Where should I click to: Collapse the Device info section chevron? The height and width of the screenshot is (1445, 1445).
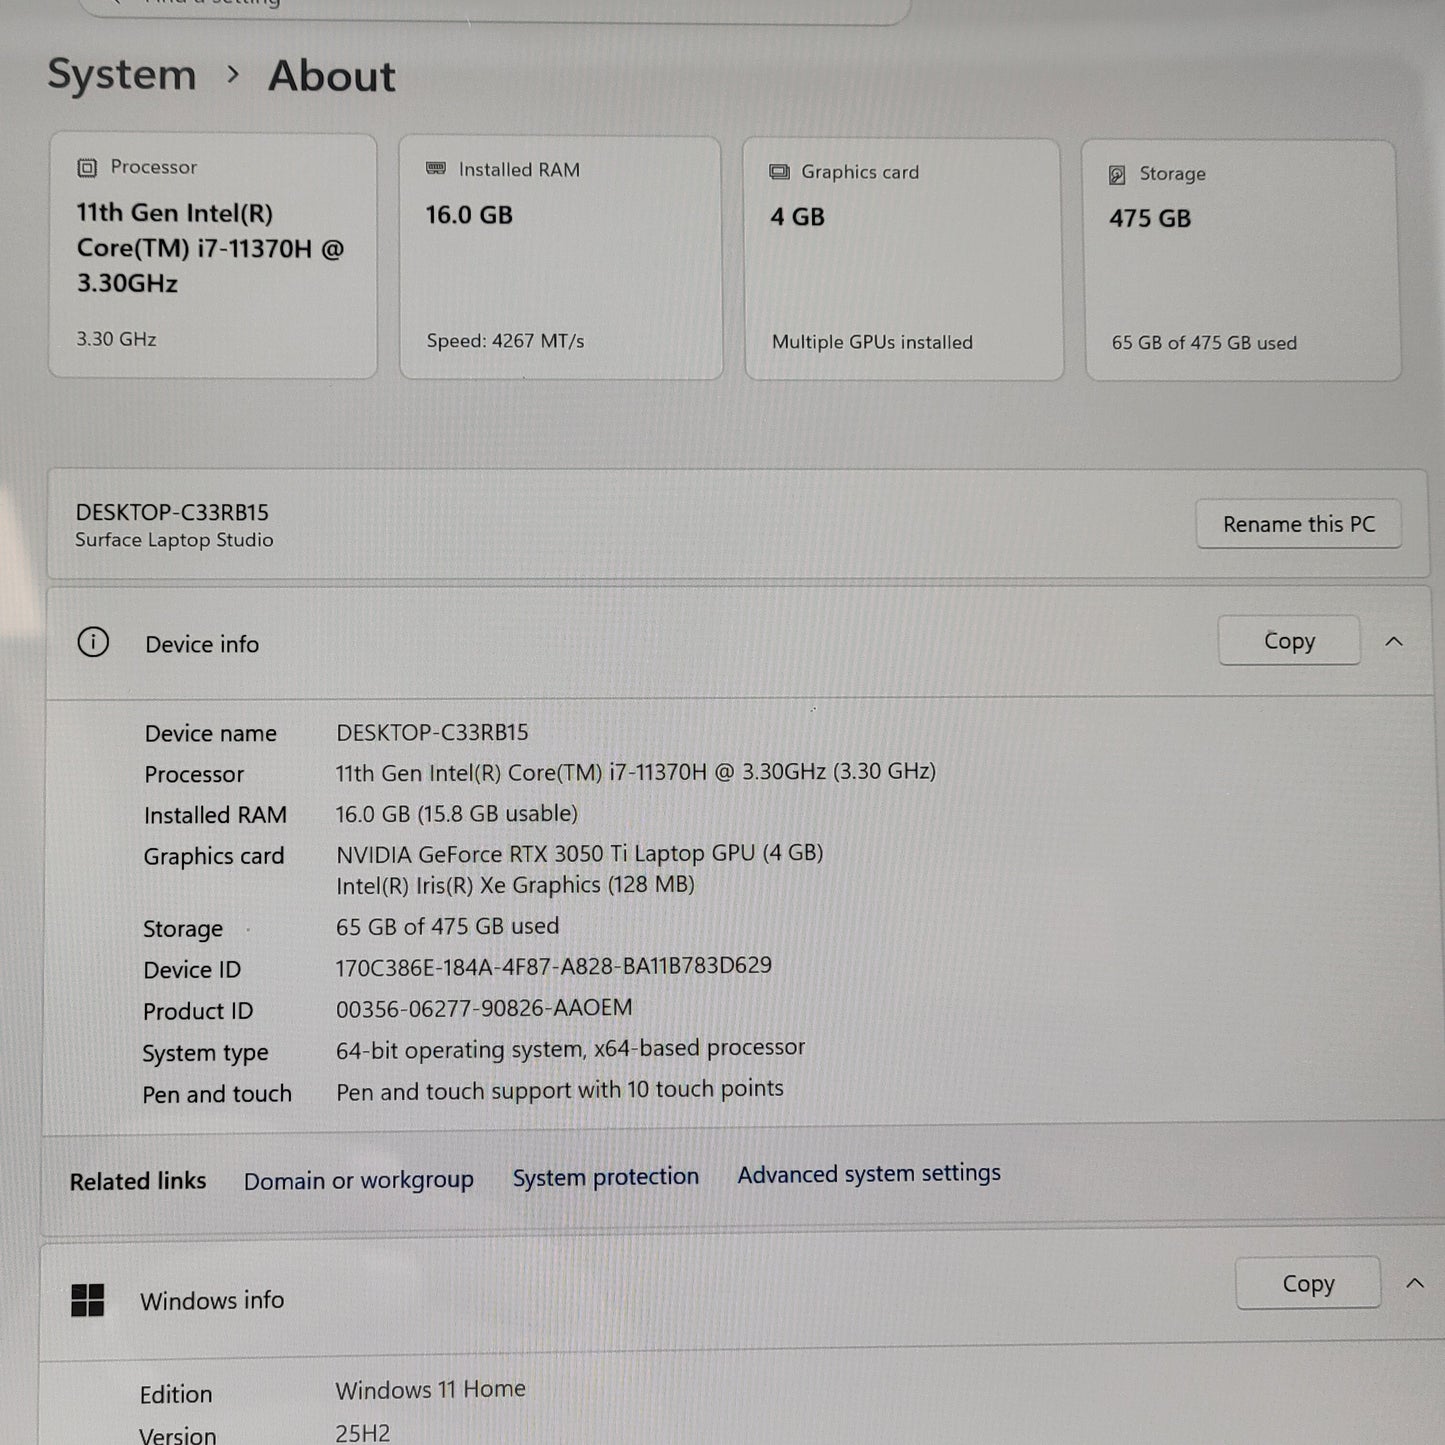click(1394, 642)
